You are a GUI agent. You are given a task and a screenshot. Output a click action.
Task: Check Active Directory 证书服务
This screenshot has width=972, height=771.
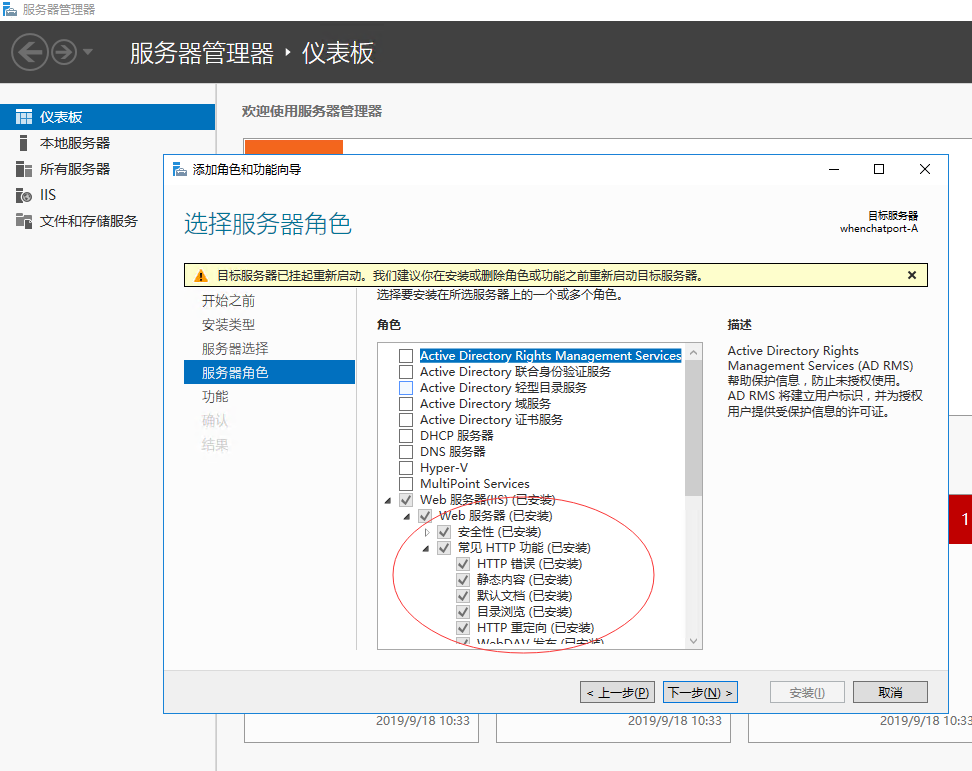coord(406,420)
